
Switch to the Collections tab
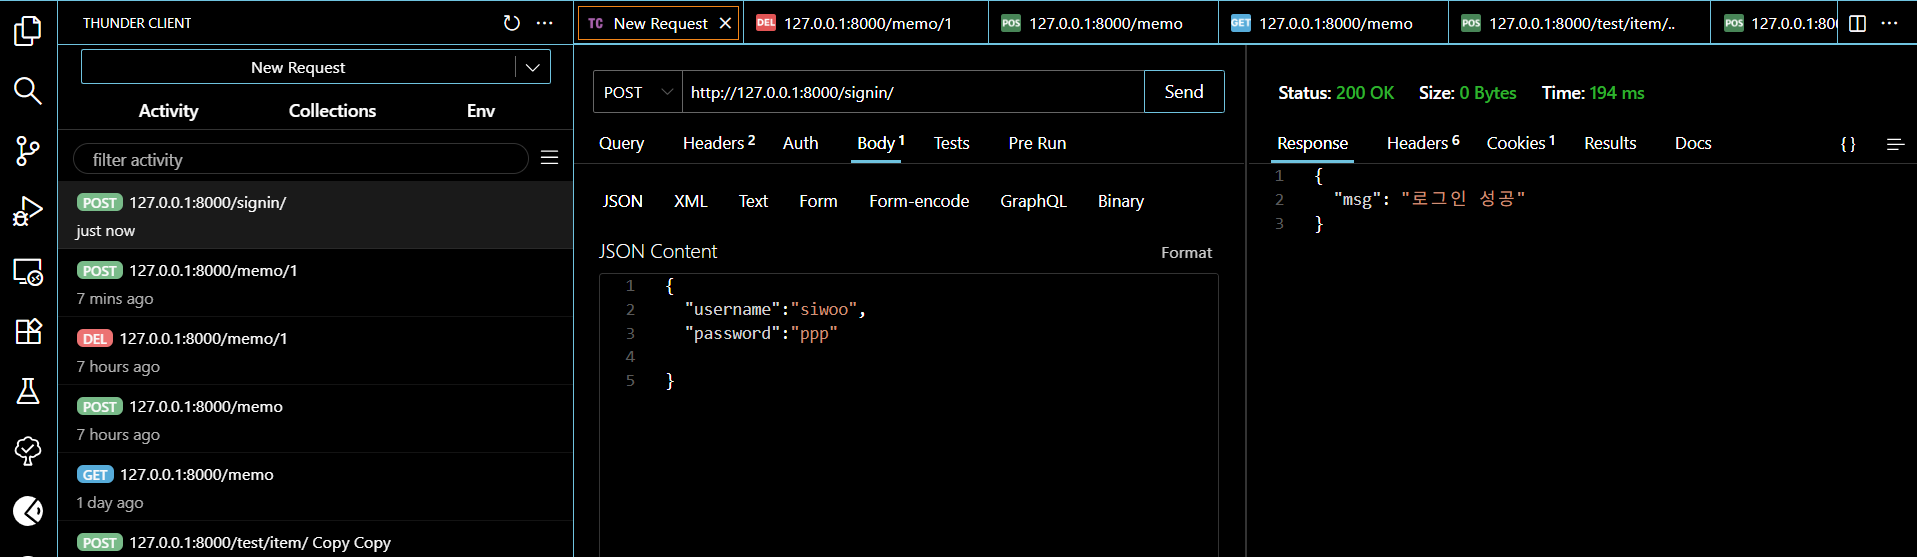coord(332,111)
